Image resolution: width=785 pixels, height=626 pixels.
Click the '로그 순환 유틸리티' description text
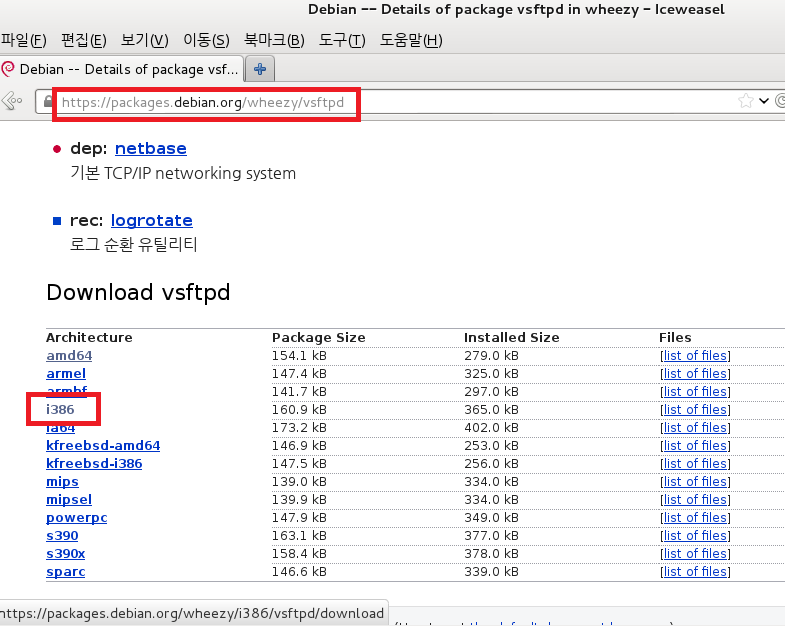click(x=134, y=244)
